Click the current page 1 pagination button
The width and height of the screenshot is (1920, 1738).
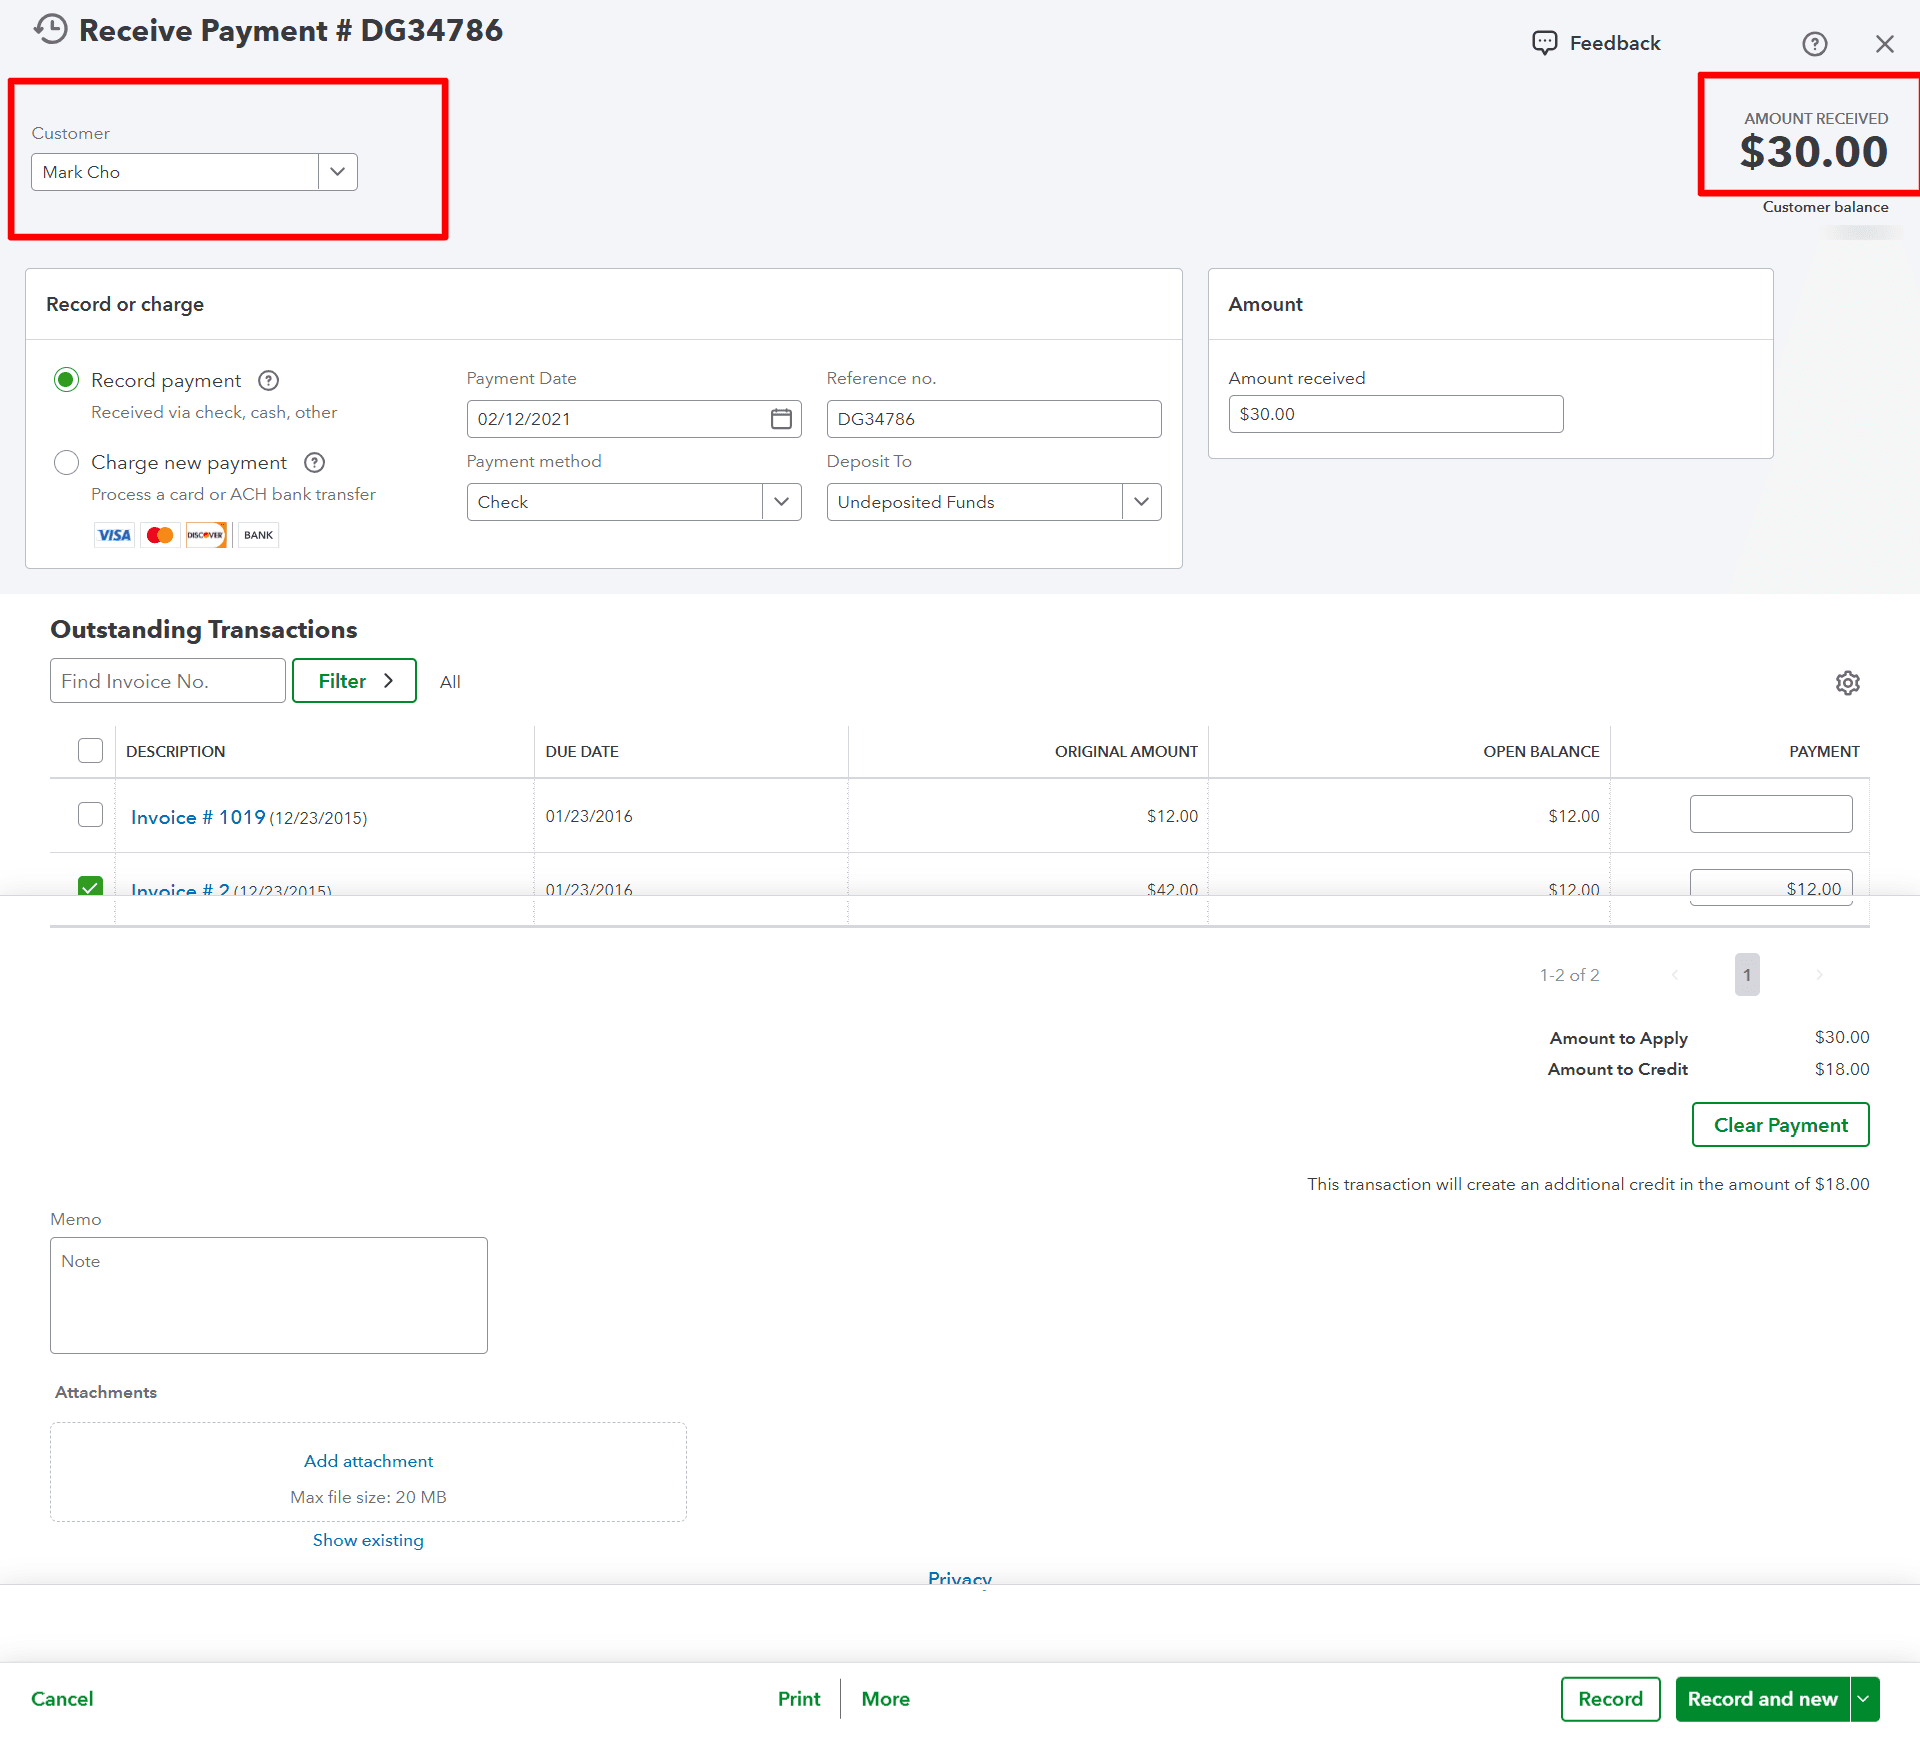click(1746, 975)
